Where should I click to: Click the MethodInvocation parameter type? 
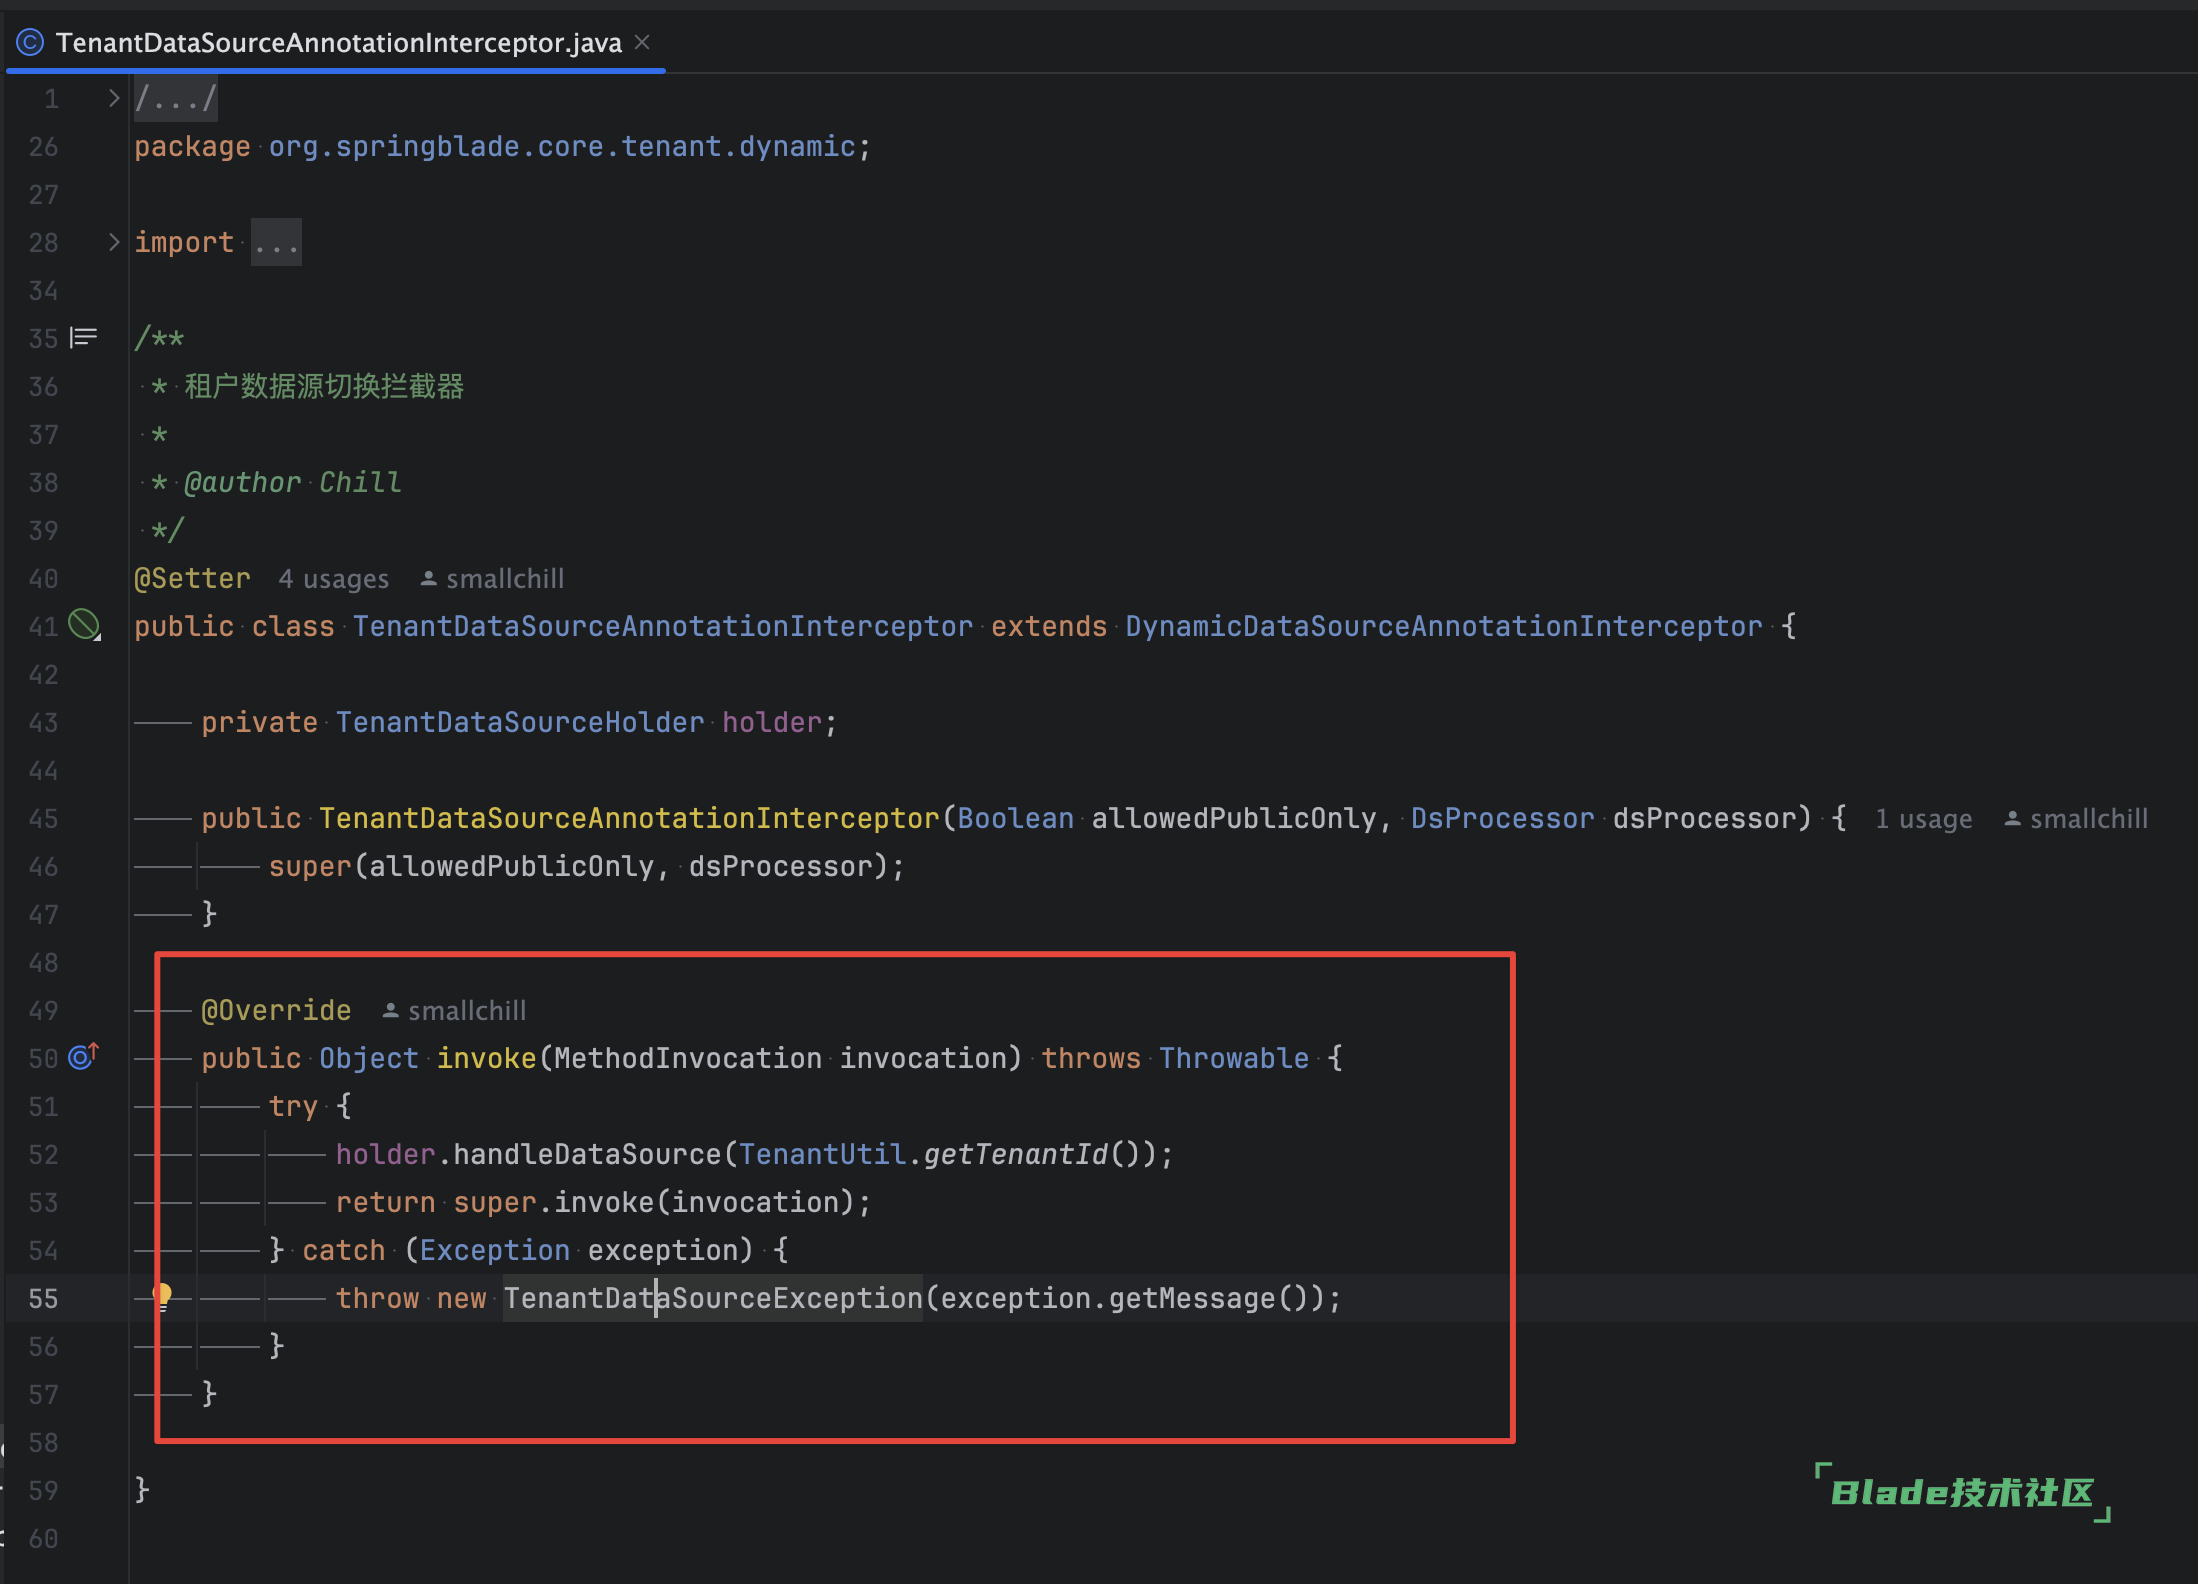point(688,1059)
